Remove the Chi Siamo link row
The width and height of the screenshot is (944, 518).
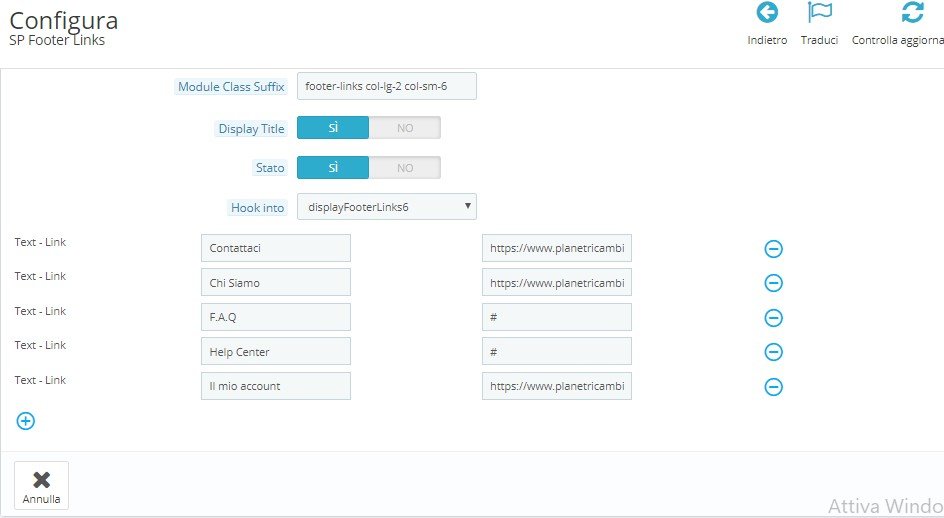click(774, 282)
